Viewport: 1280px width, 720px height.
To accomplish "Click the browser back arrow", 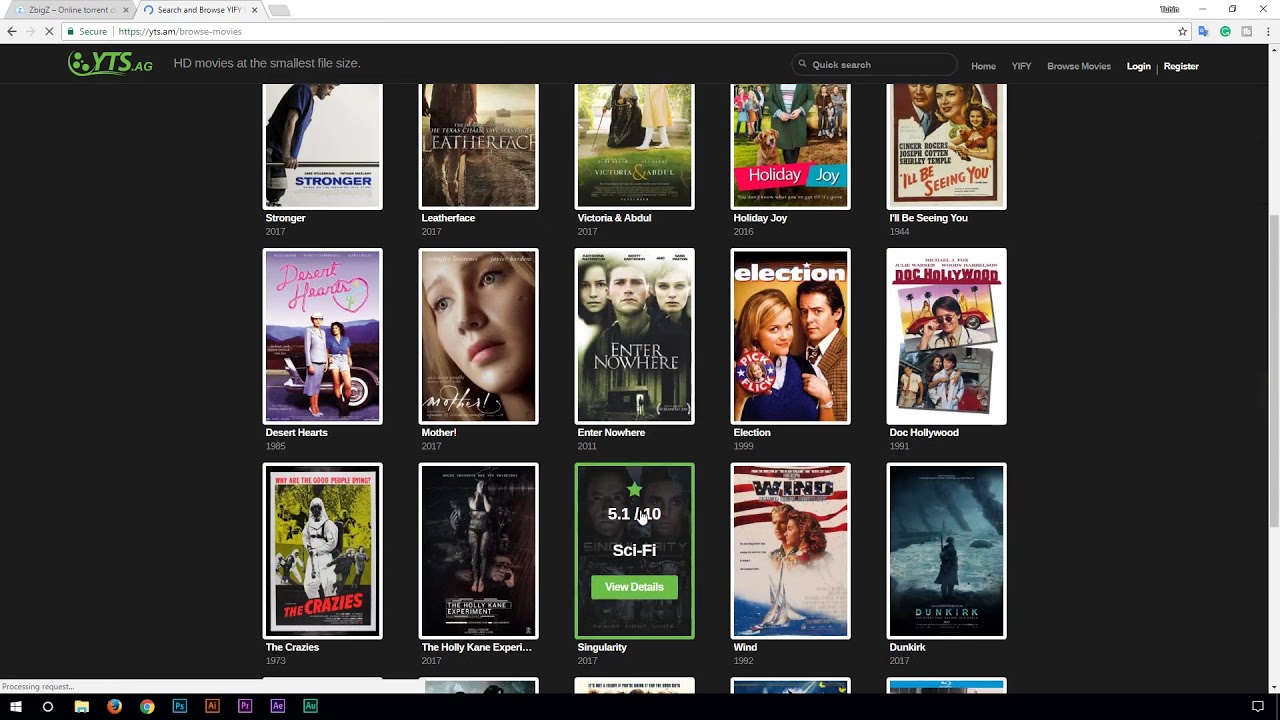I will point(12,32).
